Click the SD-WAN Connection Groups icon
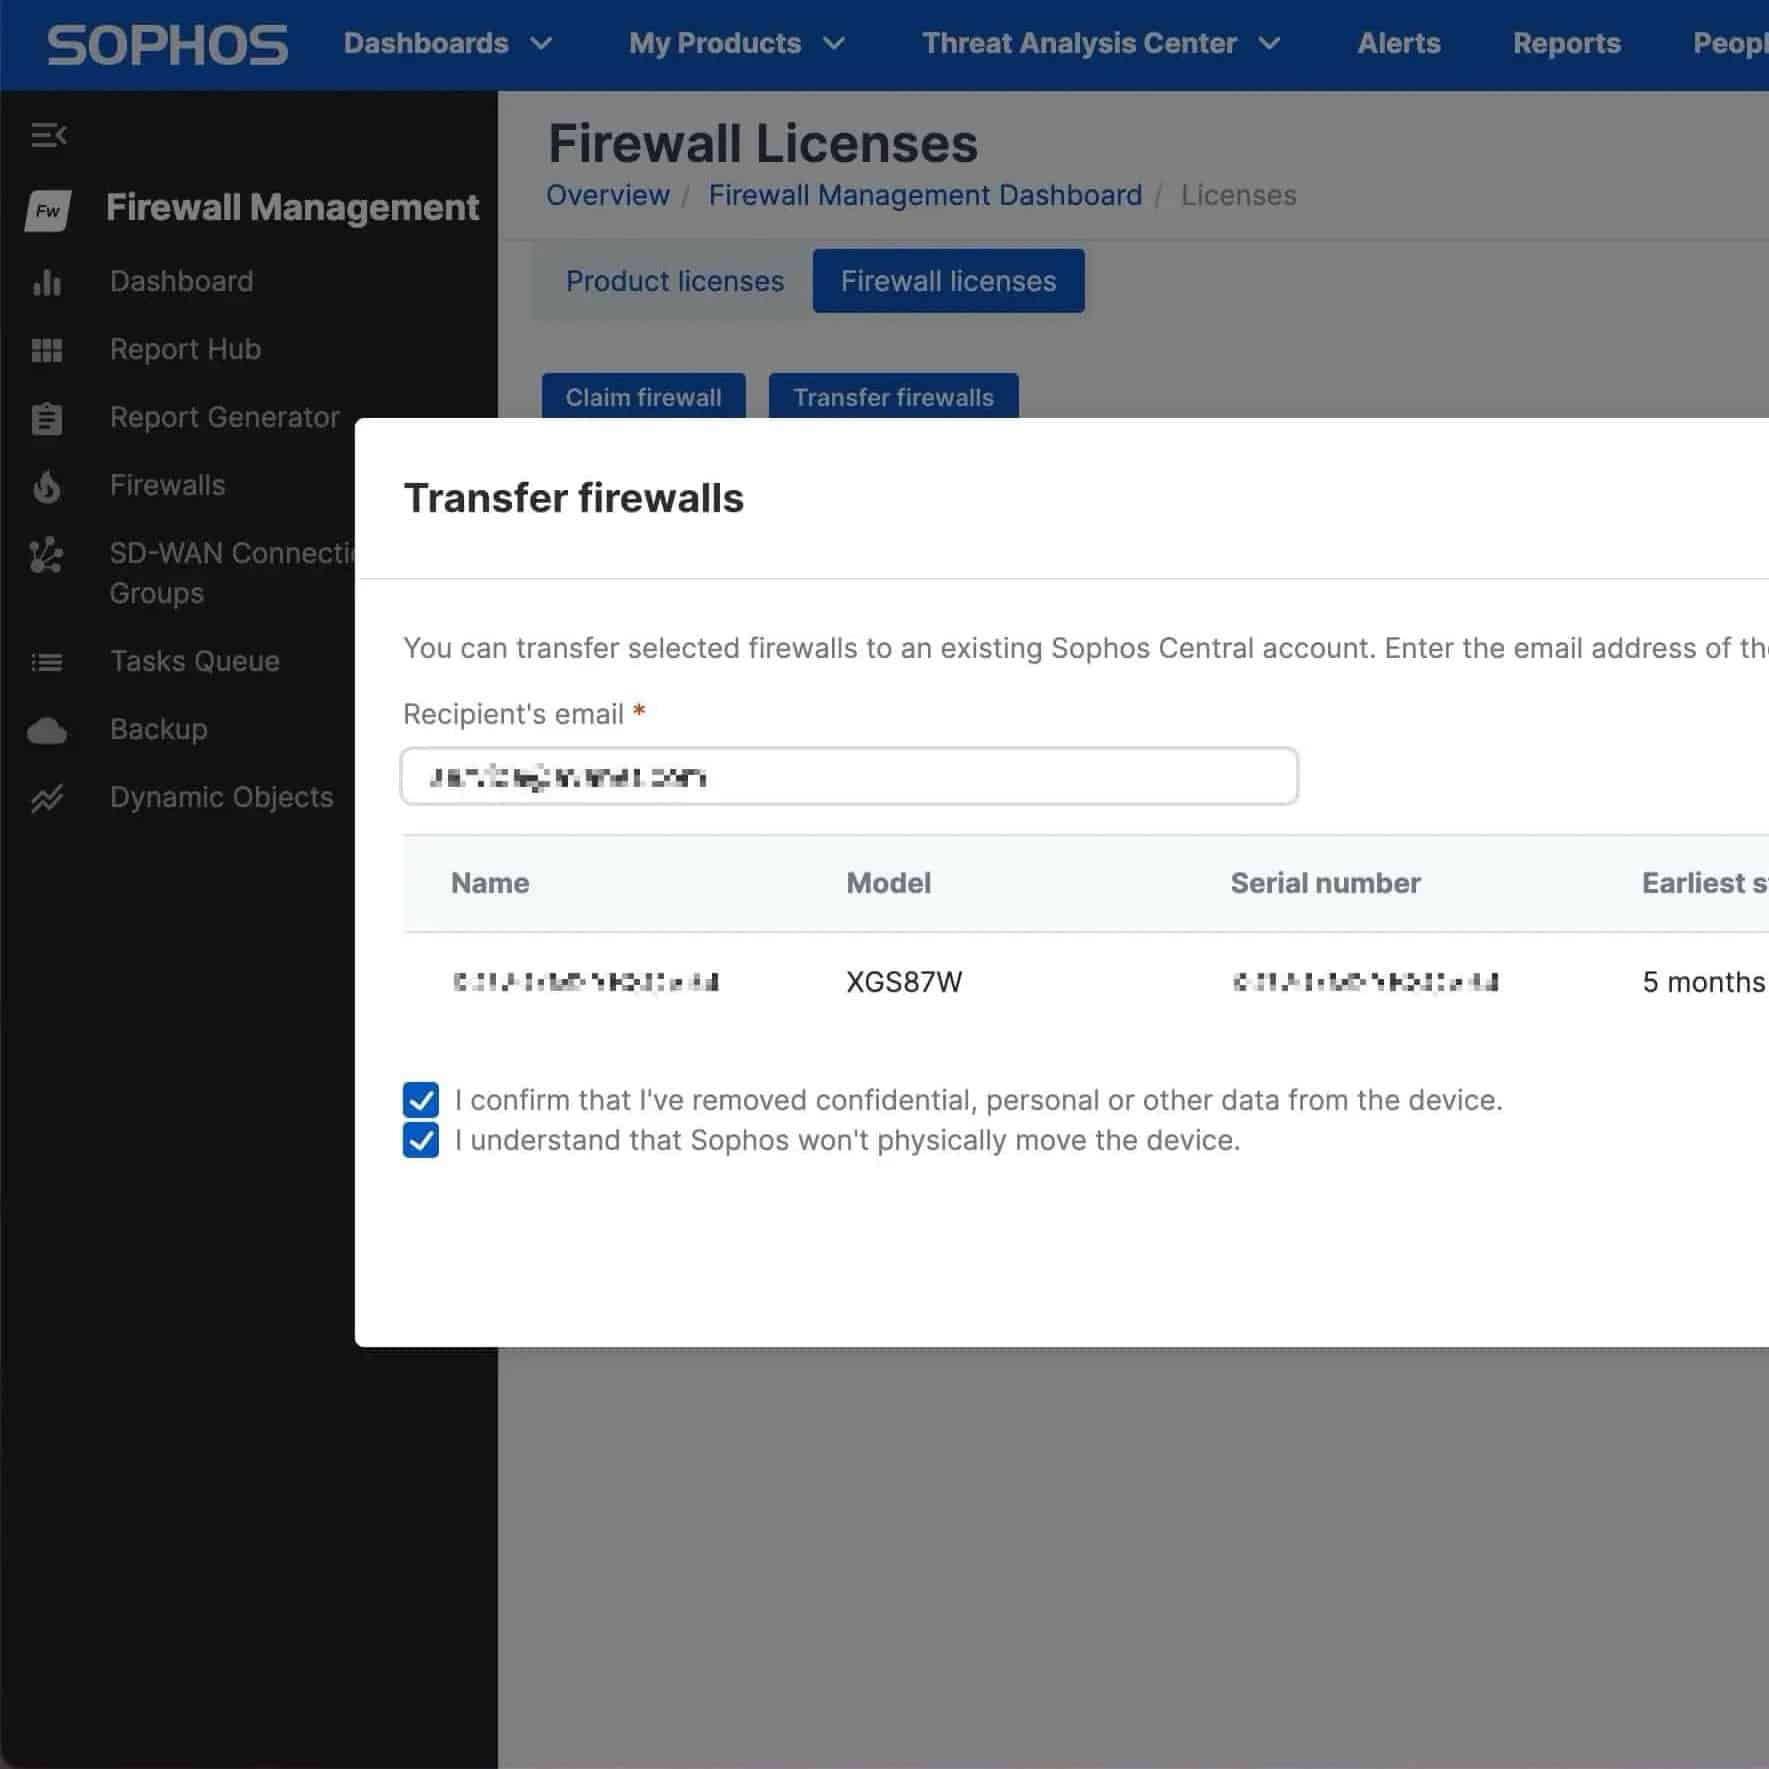 pos(47,555)
